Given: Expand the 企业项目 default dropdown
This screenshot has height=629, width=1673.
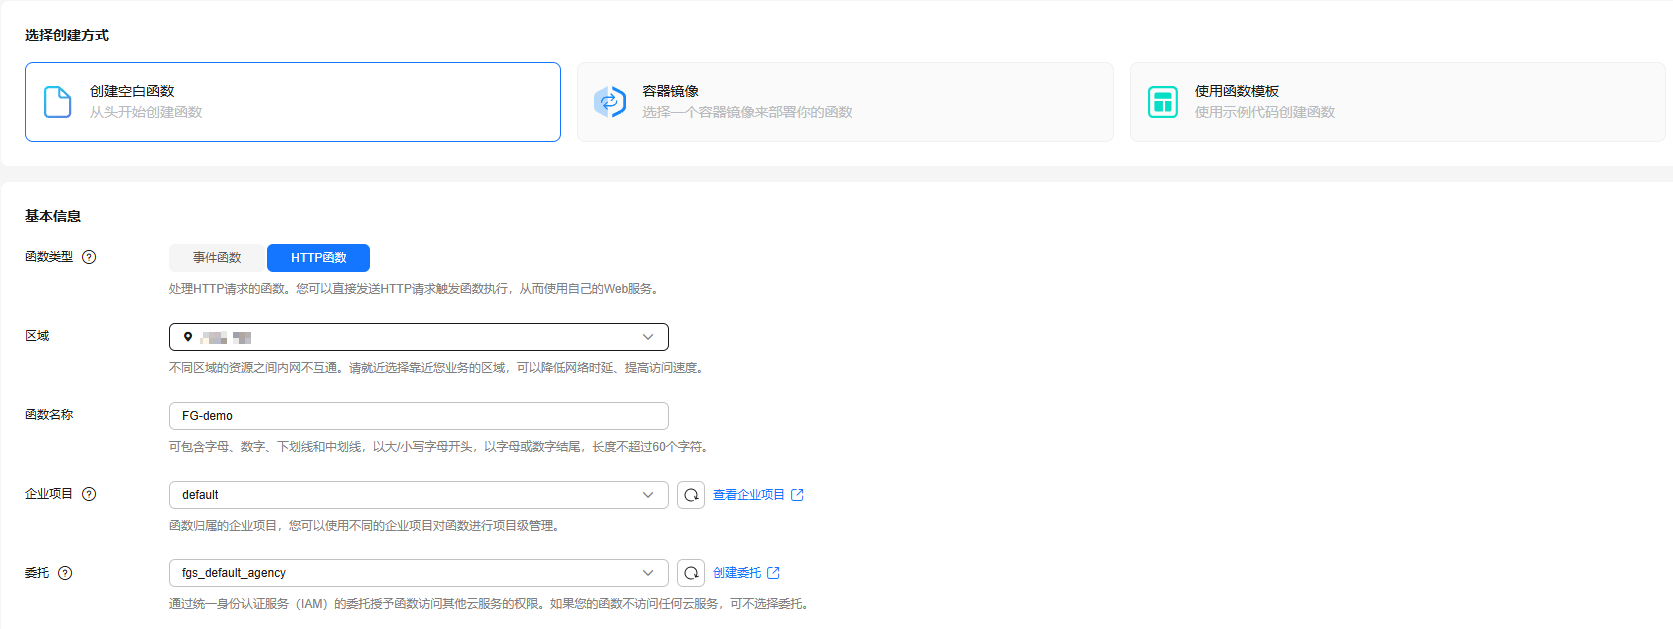Looking at the screenshot, I should pos(418,495).
